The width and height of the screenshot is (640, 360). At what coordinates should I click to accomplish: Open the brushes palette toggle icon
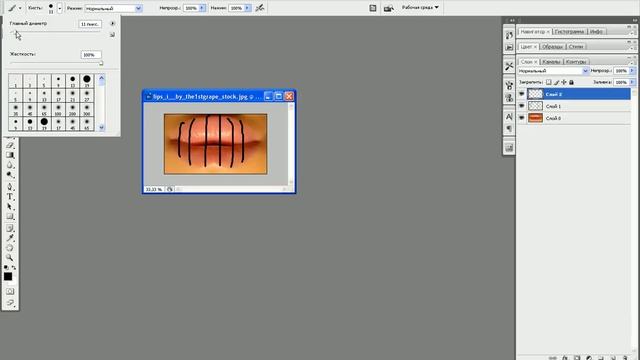tap(373, 8)
